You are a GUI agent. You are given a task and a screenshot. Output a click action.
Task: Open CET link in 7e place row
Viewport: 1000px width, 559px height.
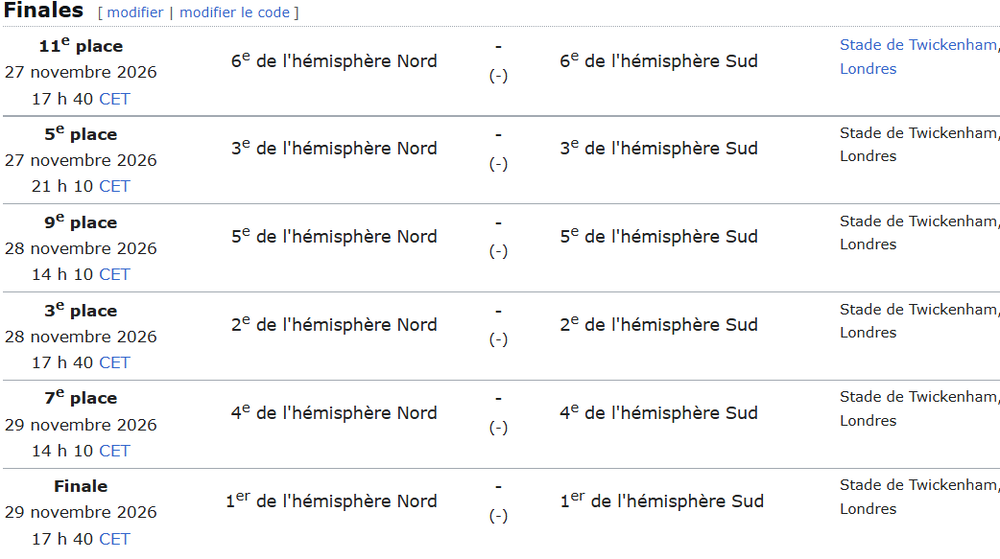click(115, 451)
